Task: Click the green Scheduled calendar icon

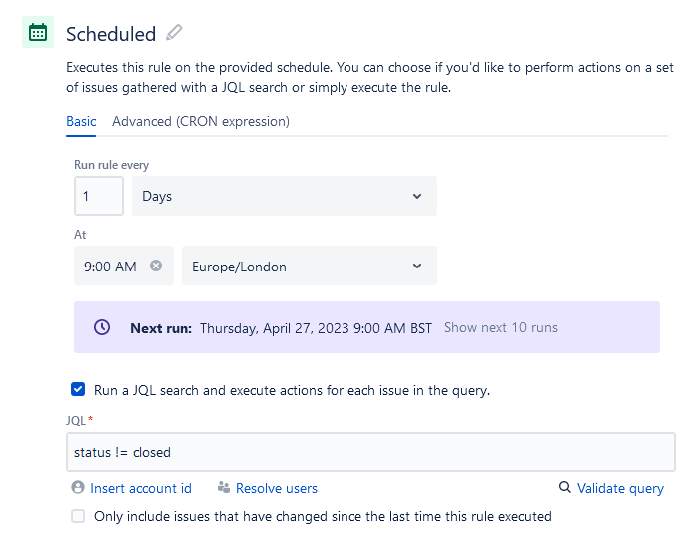Action: (38, 32)
